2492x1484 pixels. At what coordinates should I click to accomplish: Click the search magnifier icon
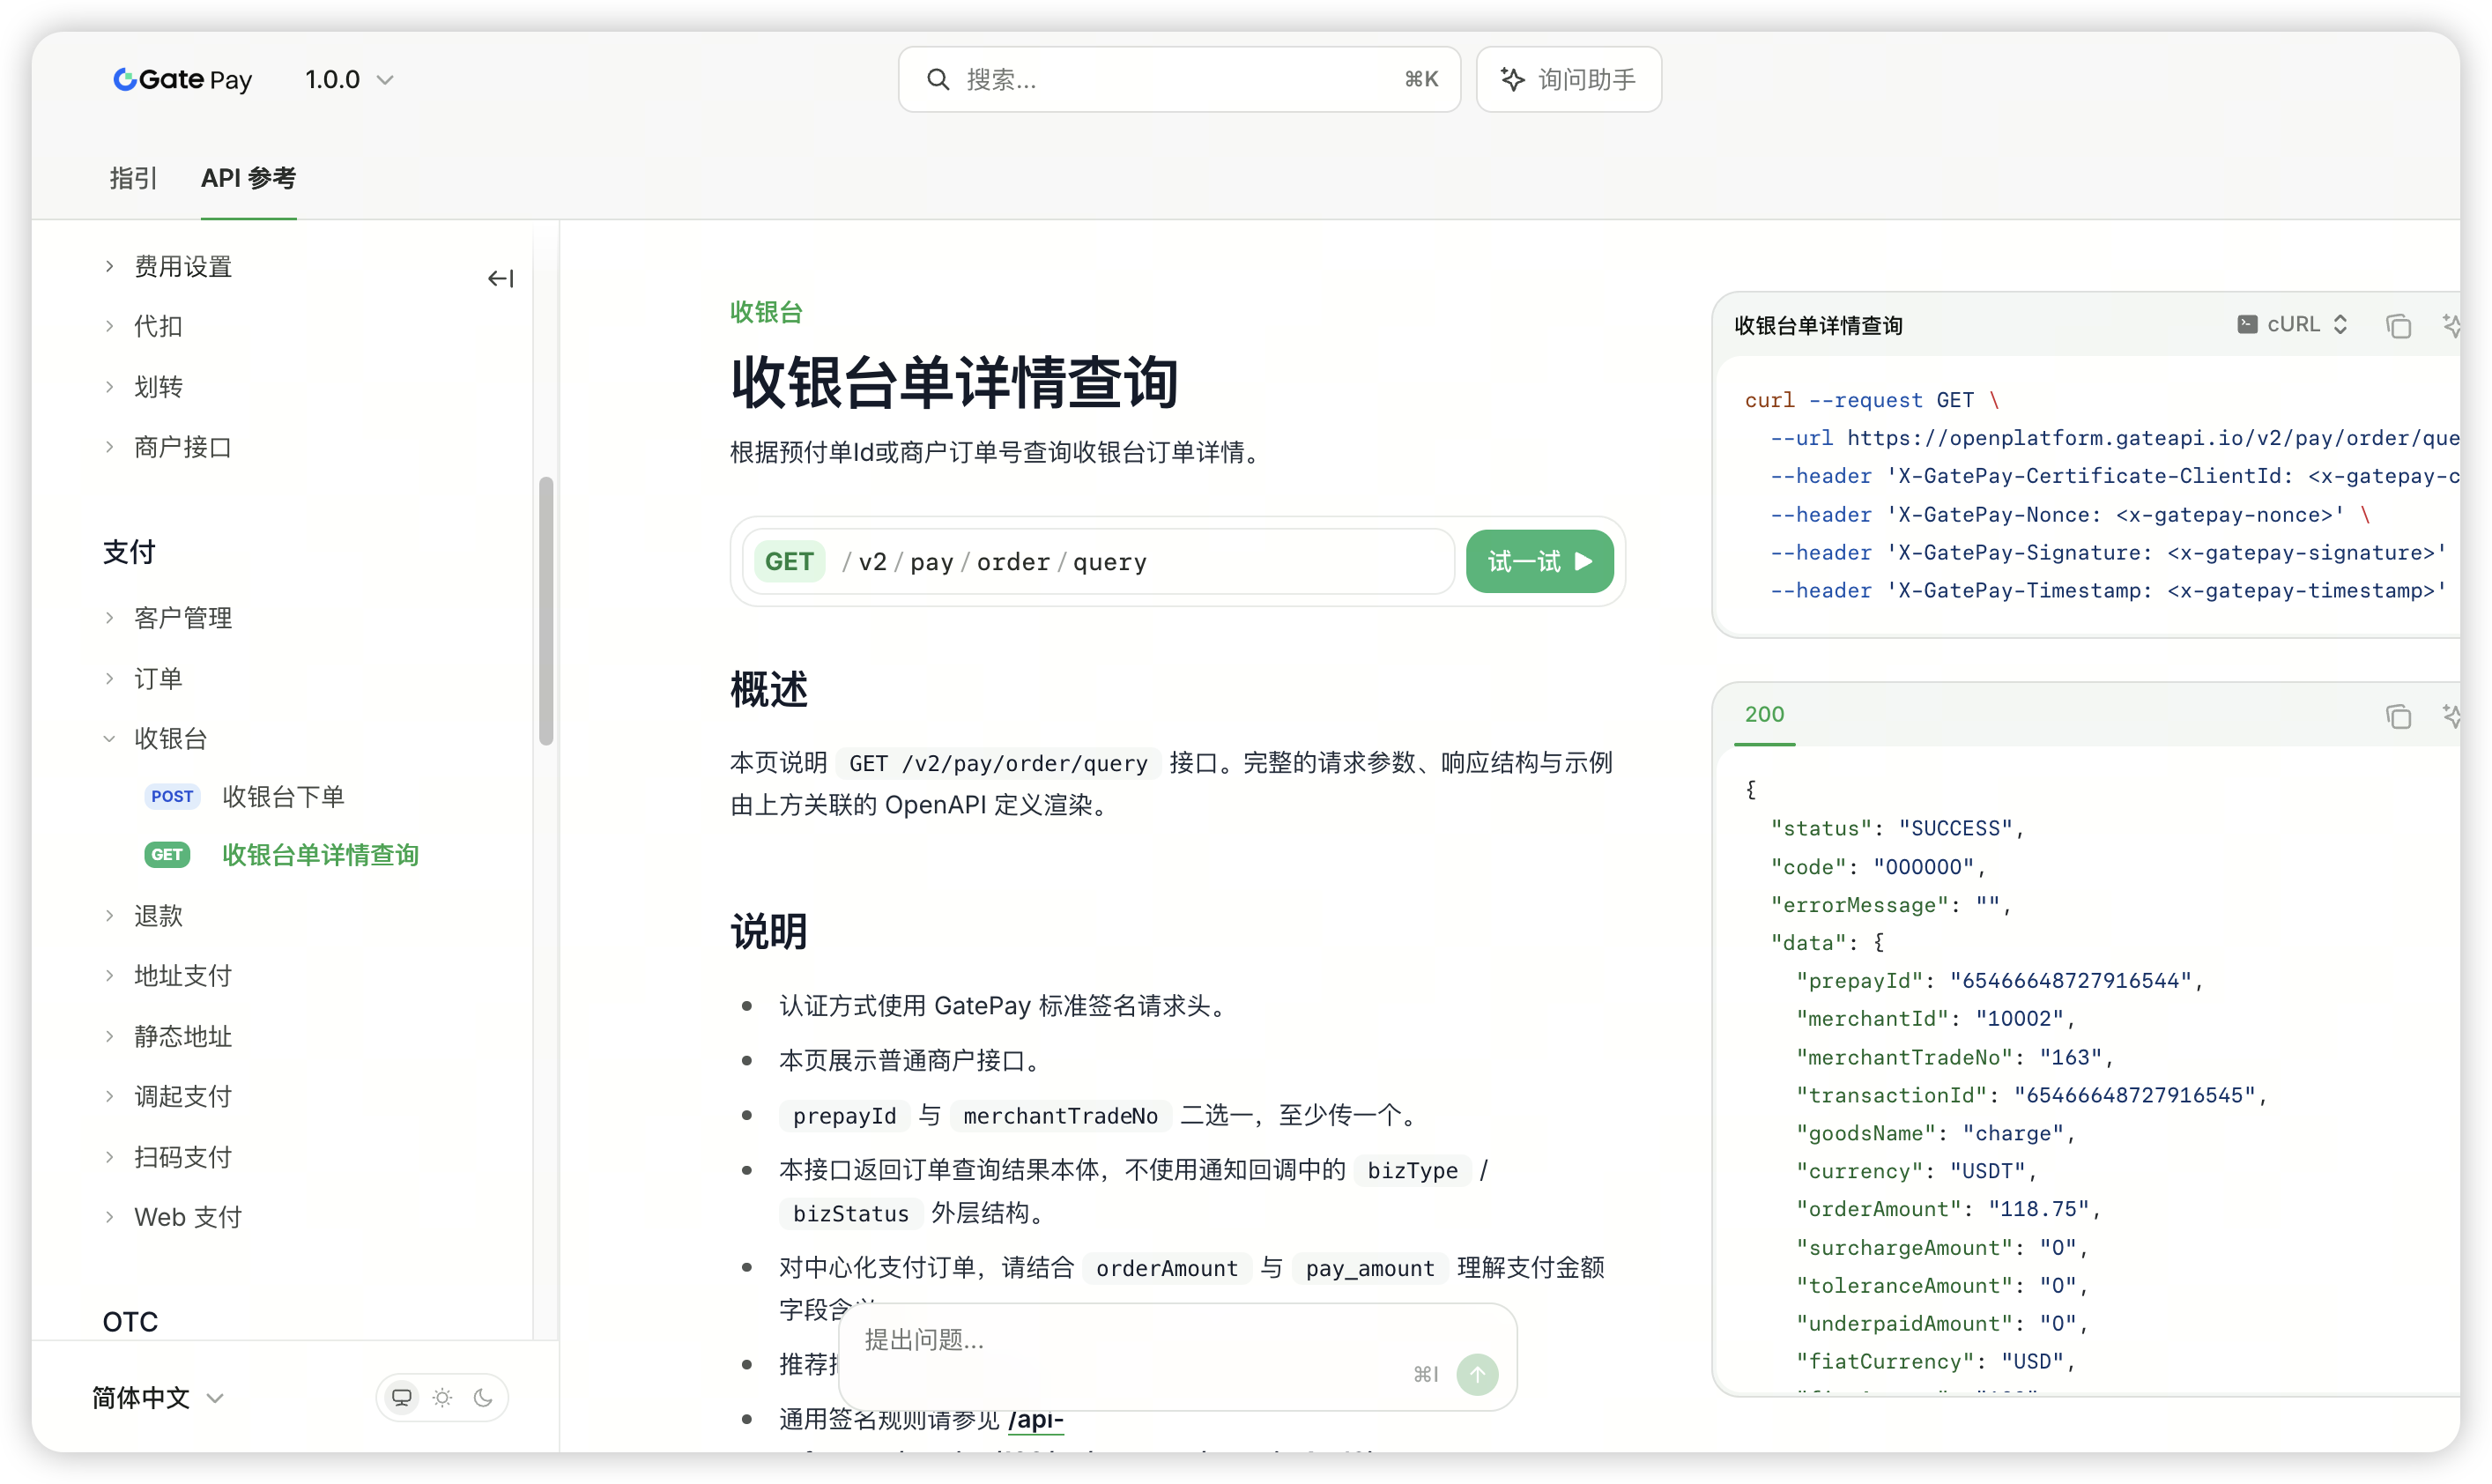pyautogui.click(x=937, y=79)
